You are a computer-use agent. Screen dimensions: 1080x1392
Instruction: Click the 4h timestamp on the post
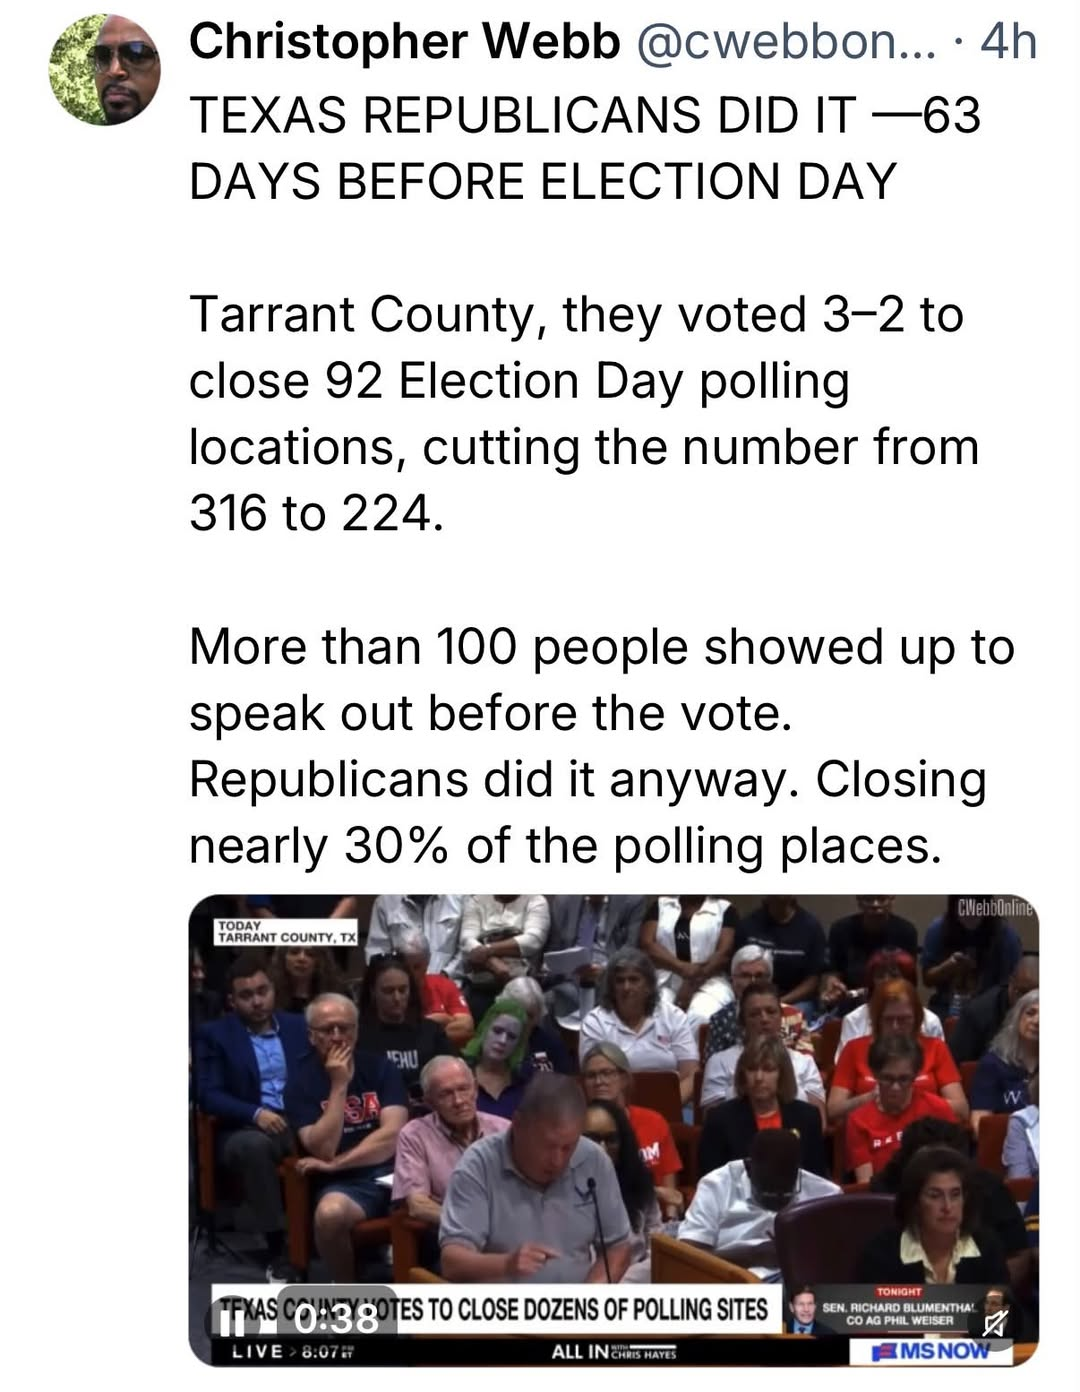pos(1009,42)
